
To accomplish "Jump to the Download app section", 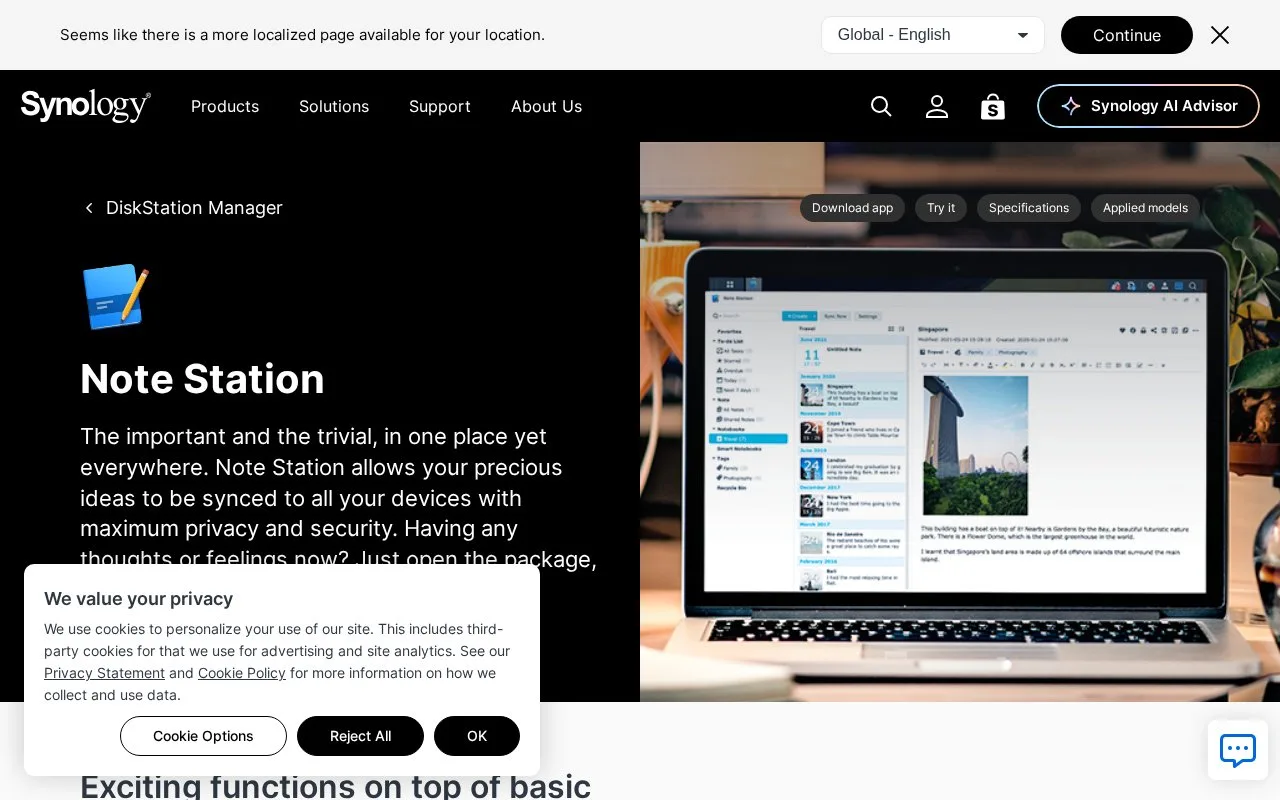I will 852,208.
